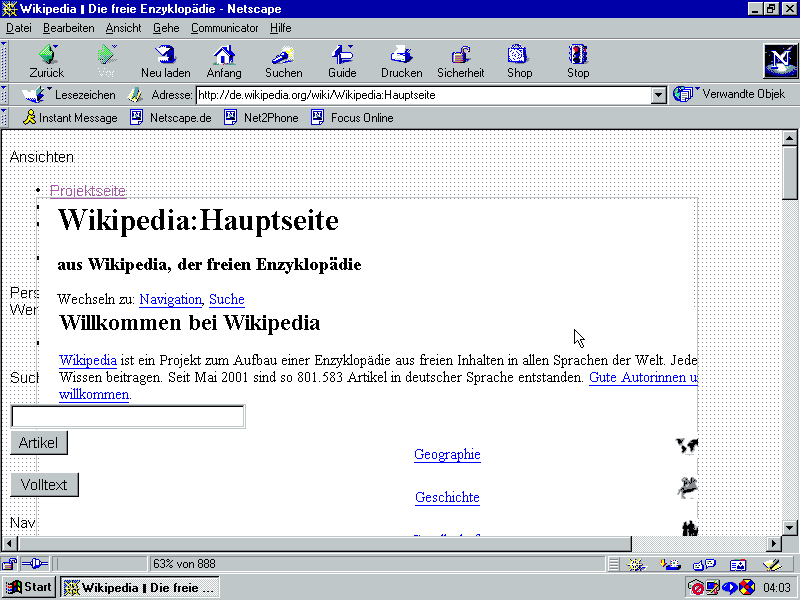The image size is (800, 600).
Task: Collapse the navigation toolbar handle
Action: coord(5,61)
